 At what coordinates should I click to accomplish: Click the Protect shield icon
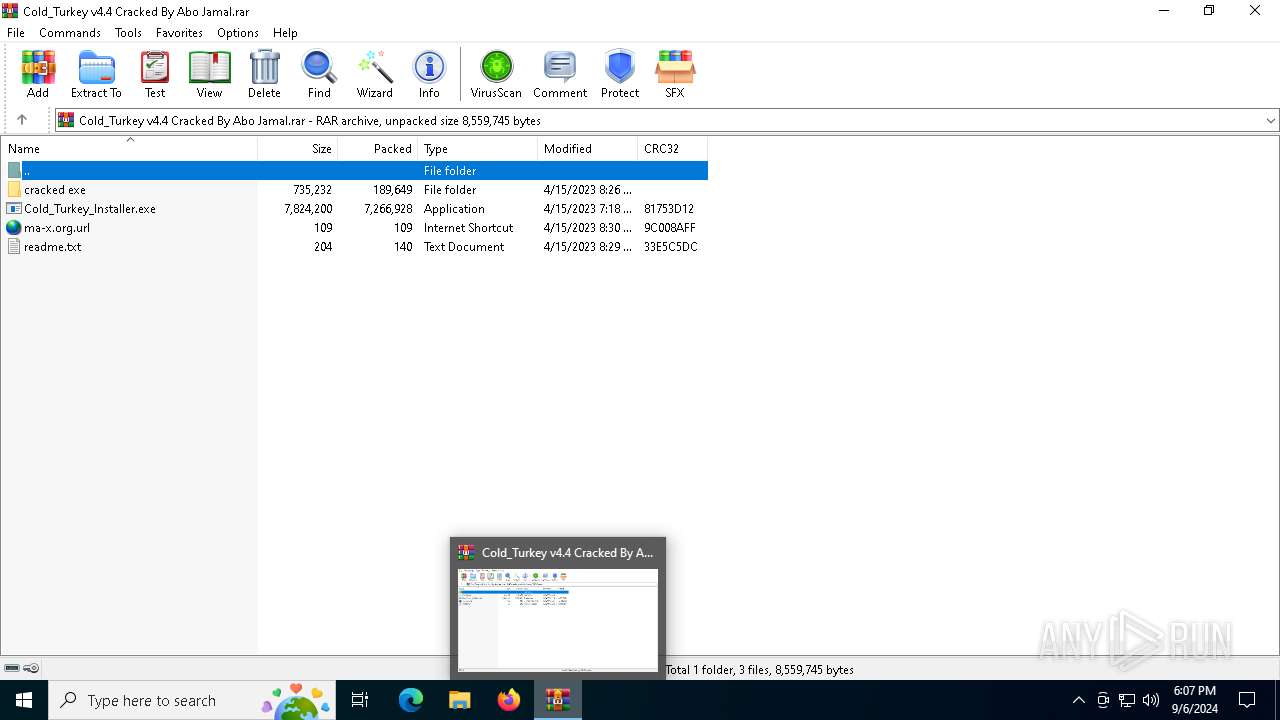[620, 74]
